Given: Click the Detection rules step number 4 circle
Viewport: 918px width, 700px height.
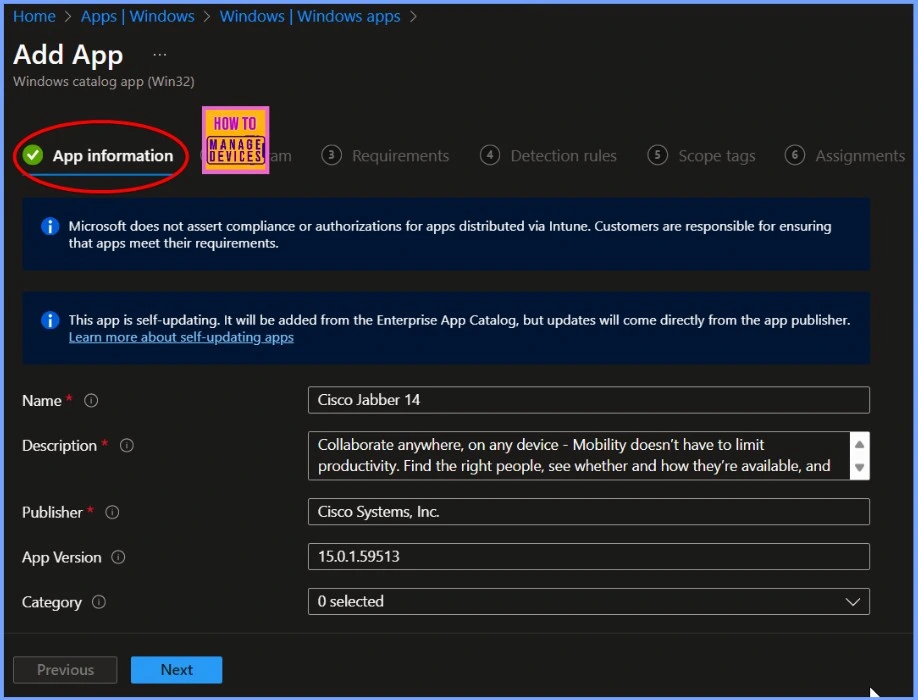Looking at the screenshot, I should point(489,155).
